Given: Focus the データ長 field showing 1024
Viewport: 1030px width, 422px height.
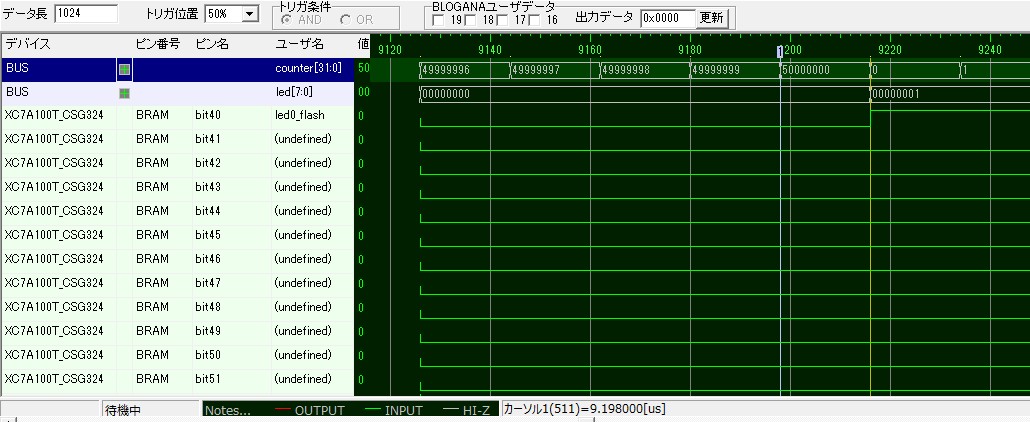Looking at the screenshot, I should 85,14.
